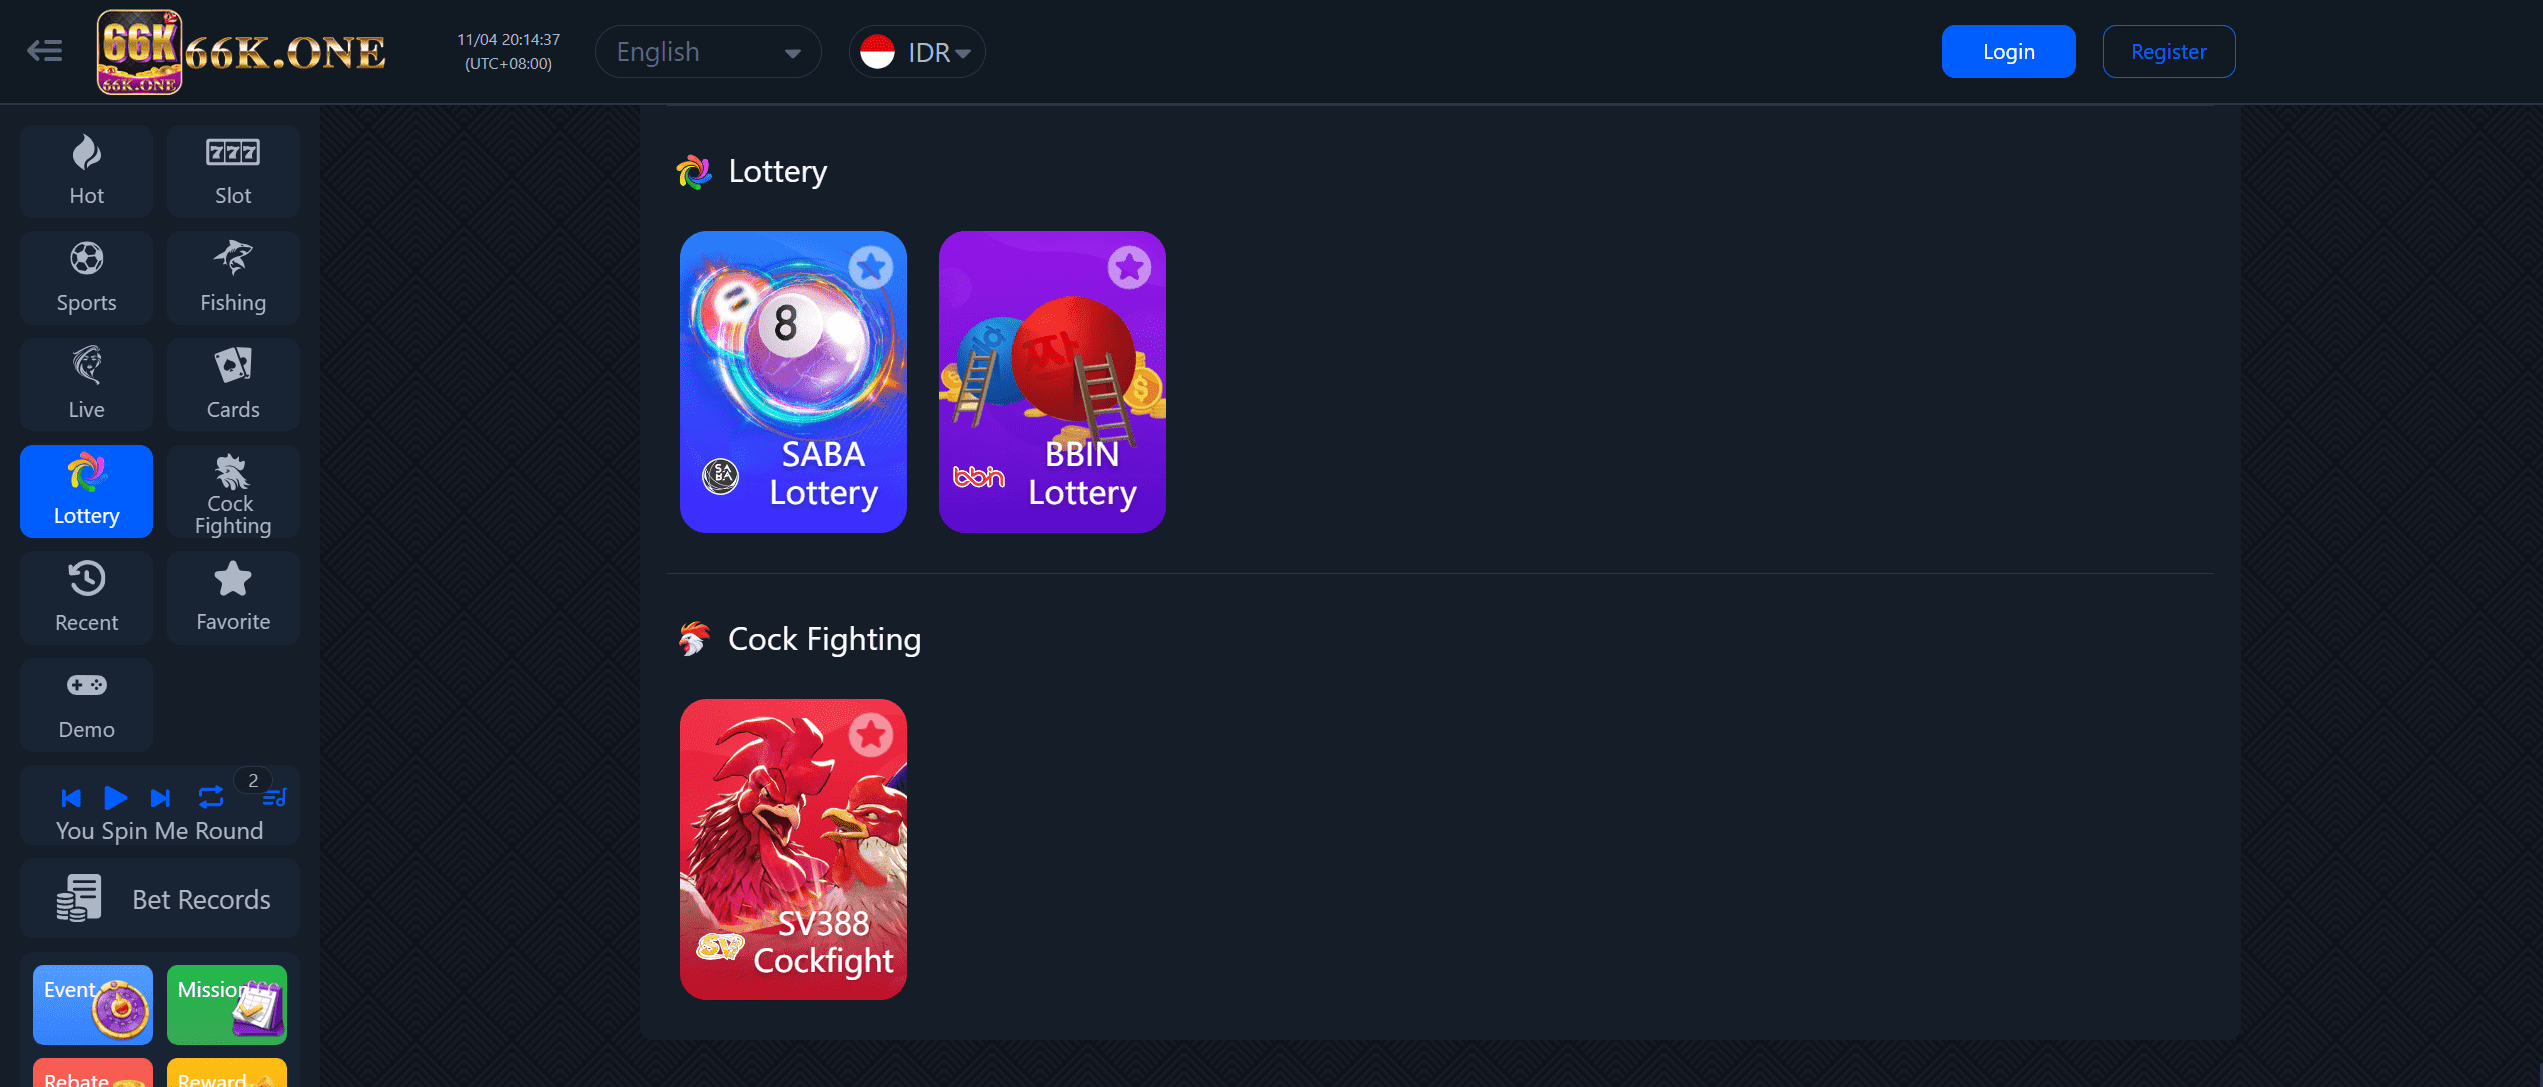Open Recent games history
The width and height of the screenshot is (2543, 1087).
point(86,598)
